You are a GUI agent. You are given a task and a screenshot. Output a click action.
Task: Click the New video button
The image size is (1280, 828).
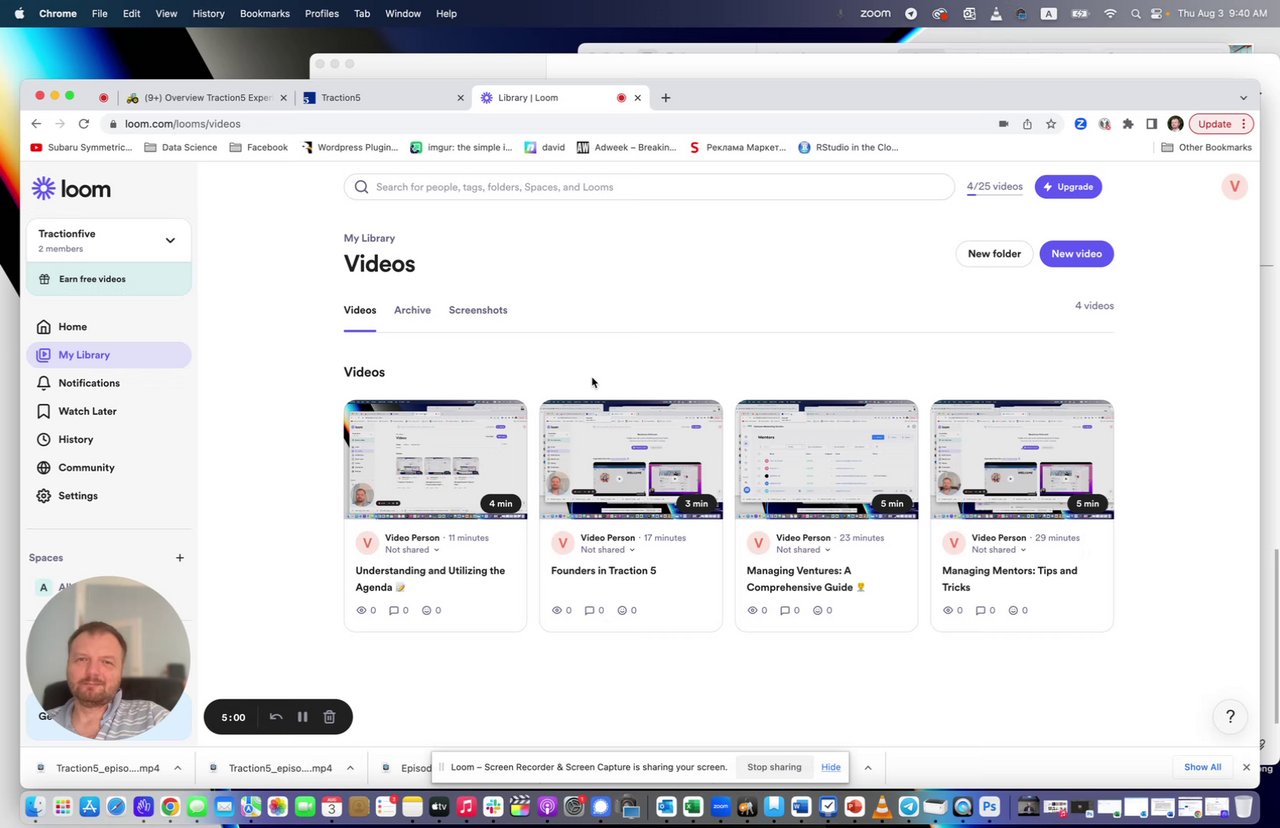point(1076,254)
